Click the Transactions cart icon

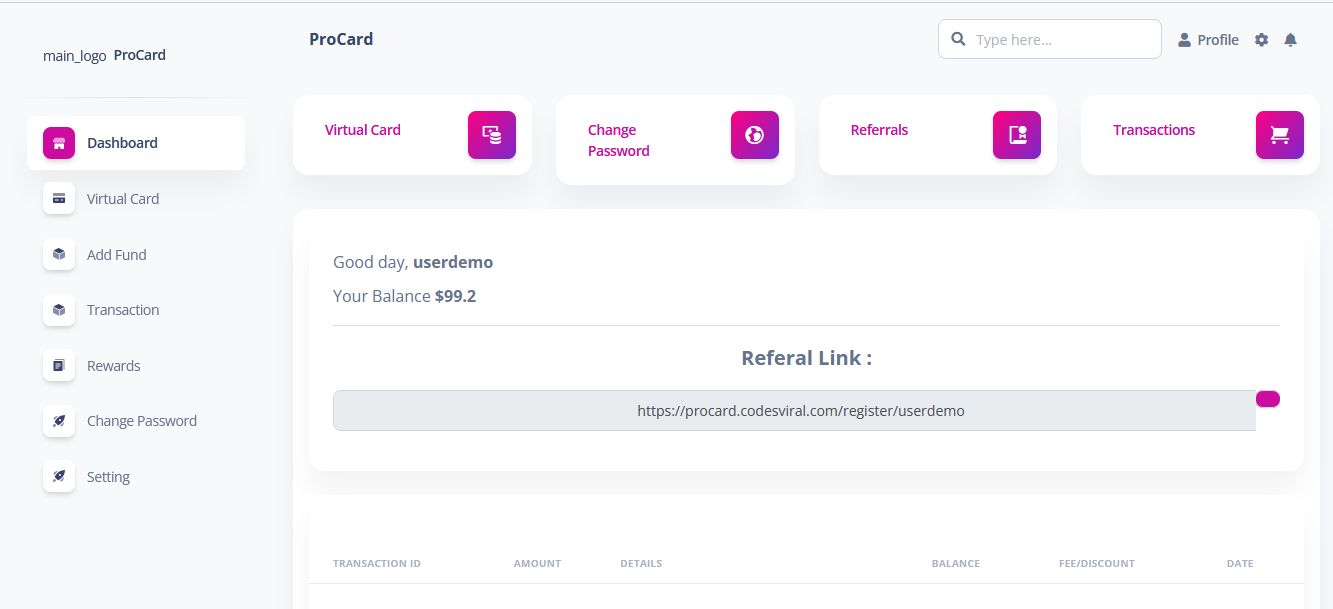1279,135
